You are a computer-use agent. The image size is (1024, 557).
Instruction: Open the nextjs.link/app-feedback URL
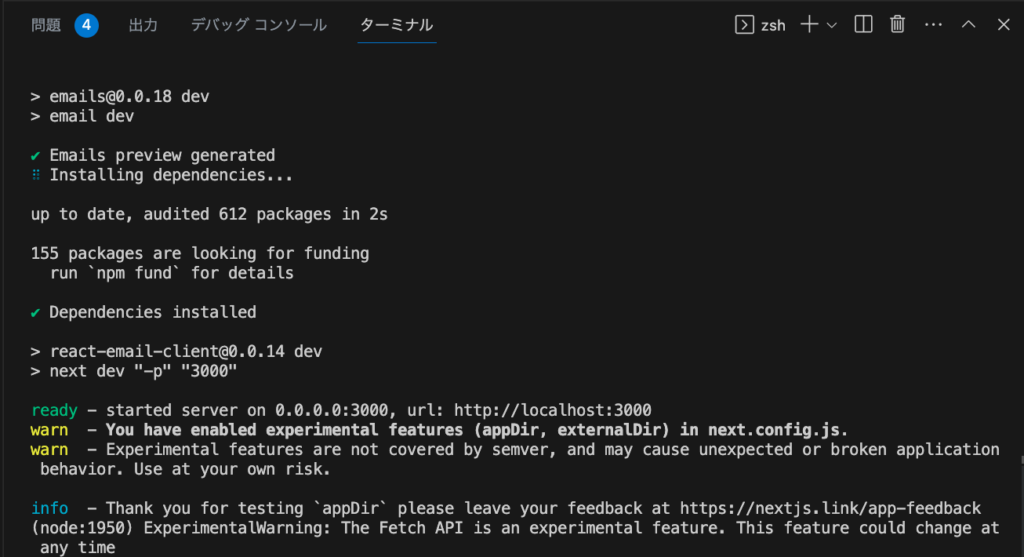(x=830, y=508)
